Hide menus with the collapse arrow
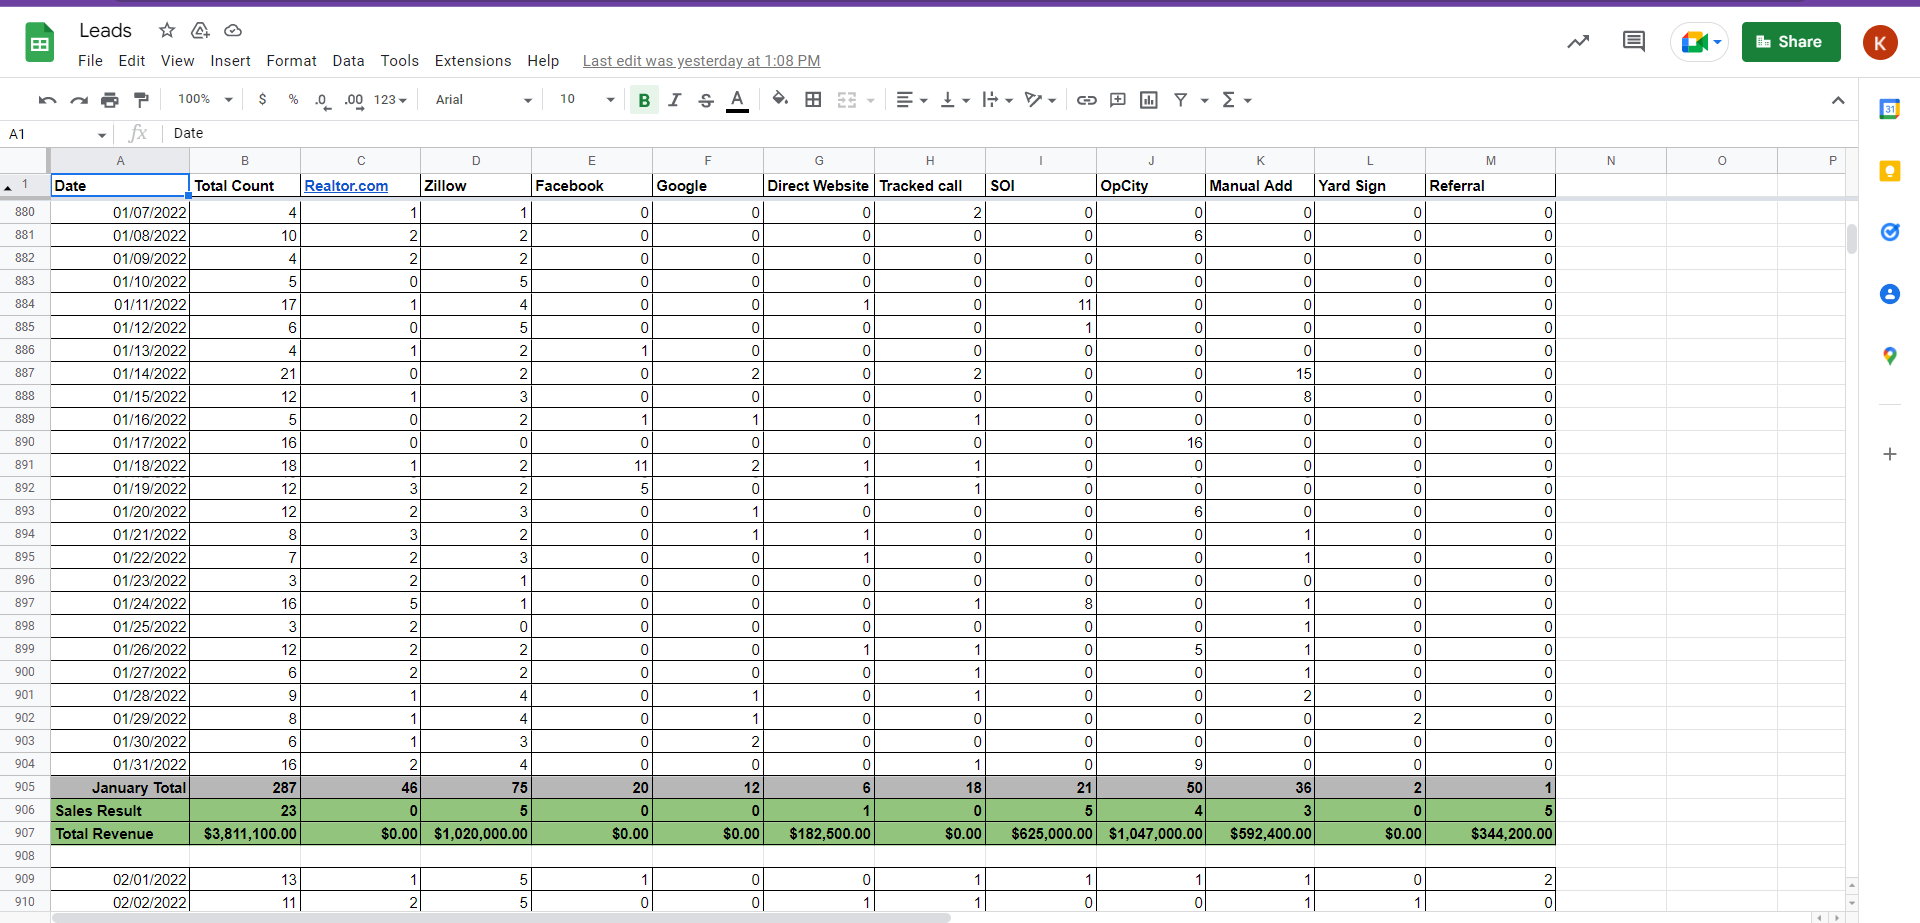This screenshot has height=923, width=1920. tap(1838, 100)
